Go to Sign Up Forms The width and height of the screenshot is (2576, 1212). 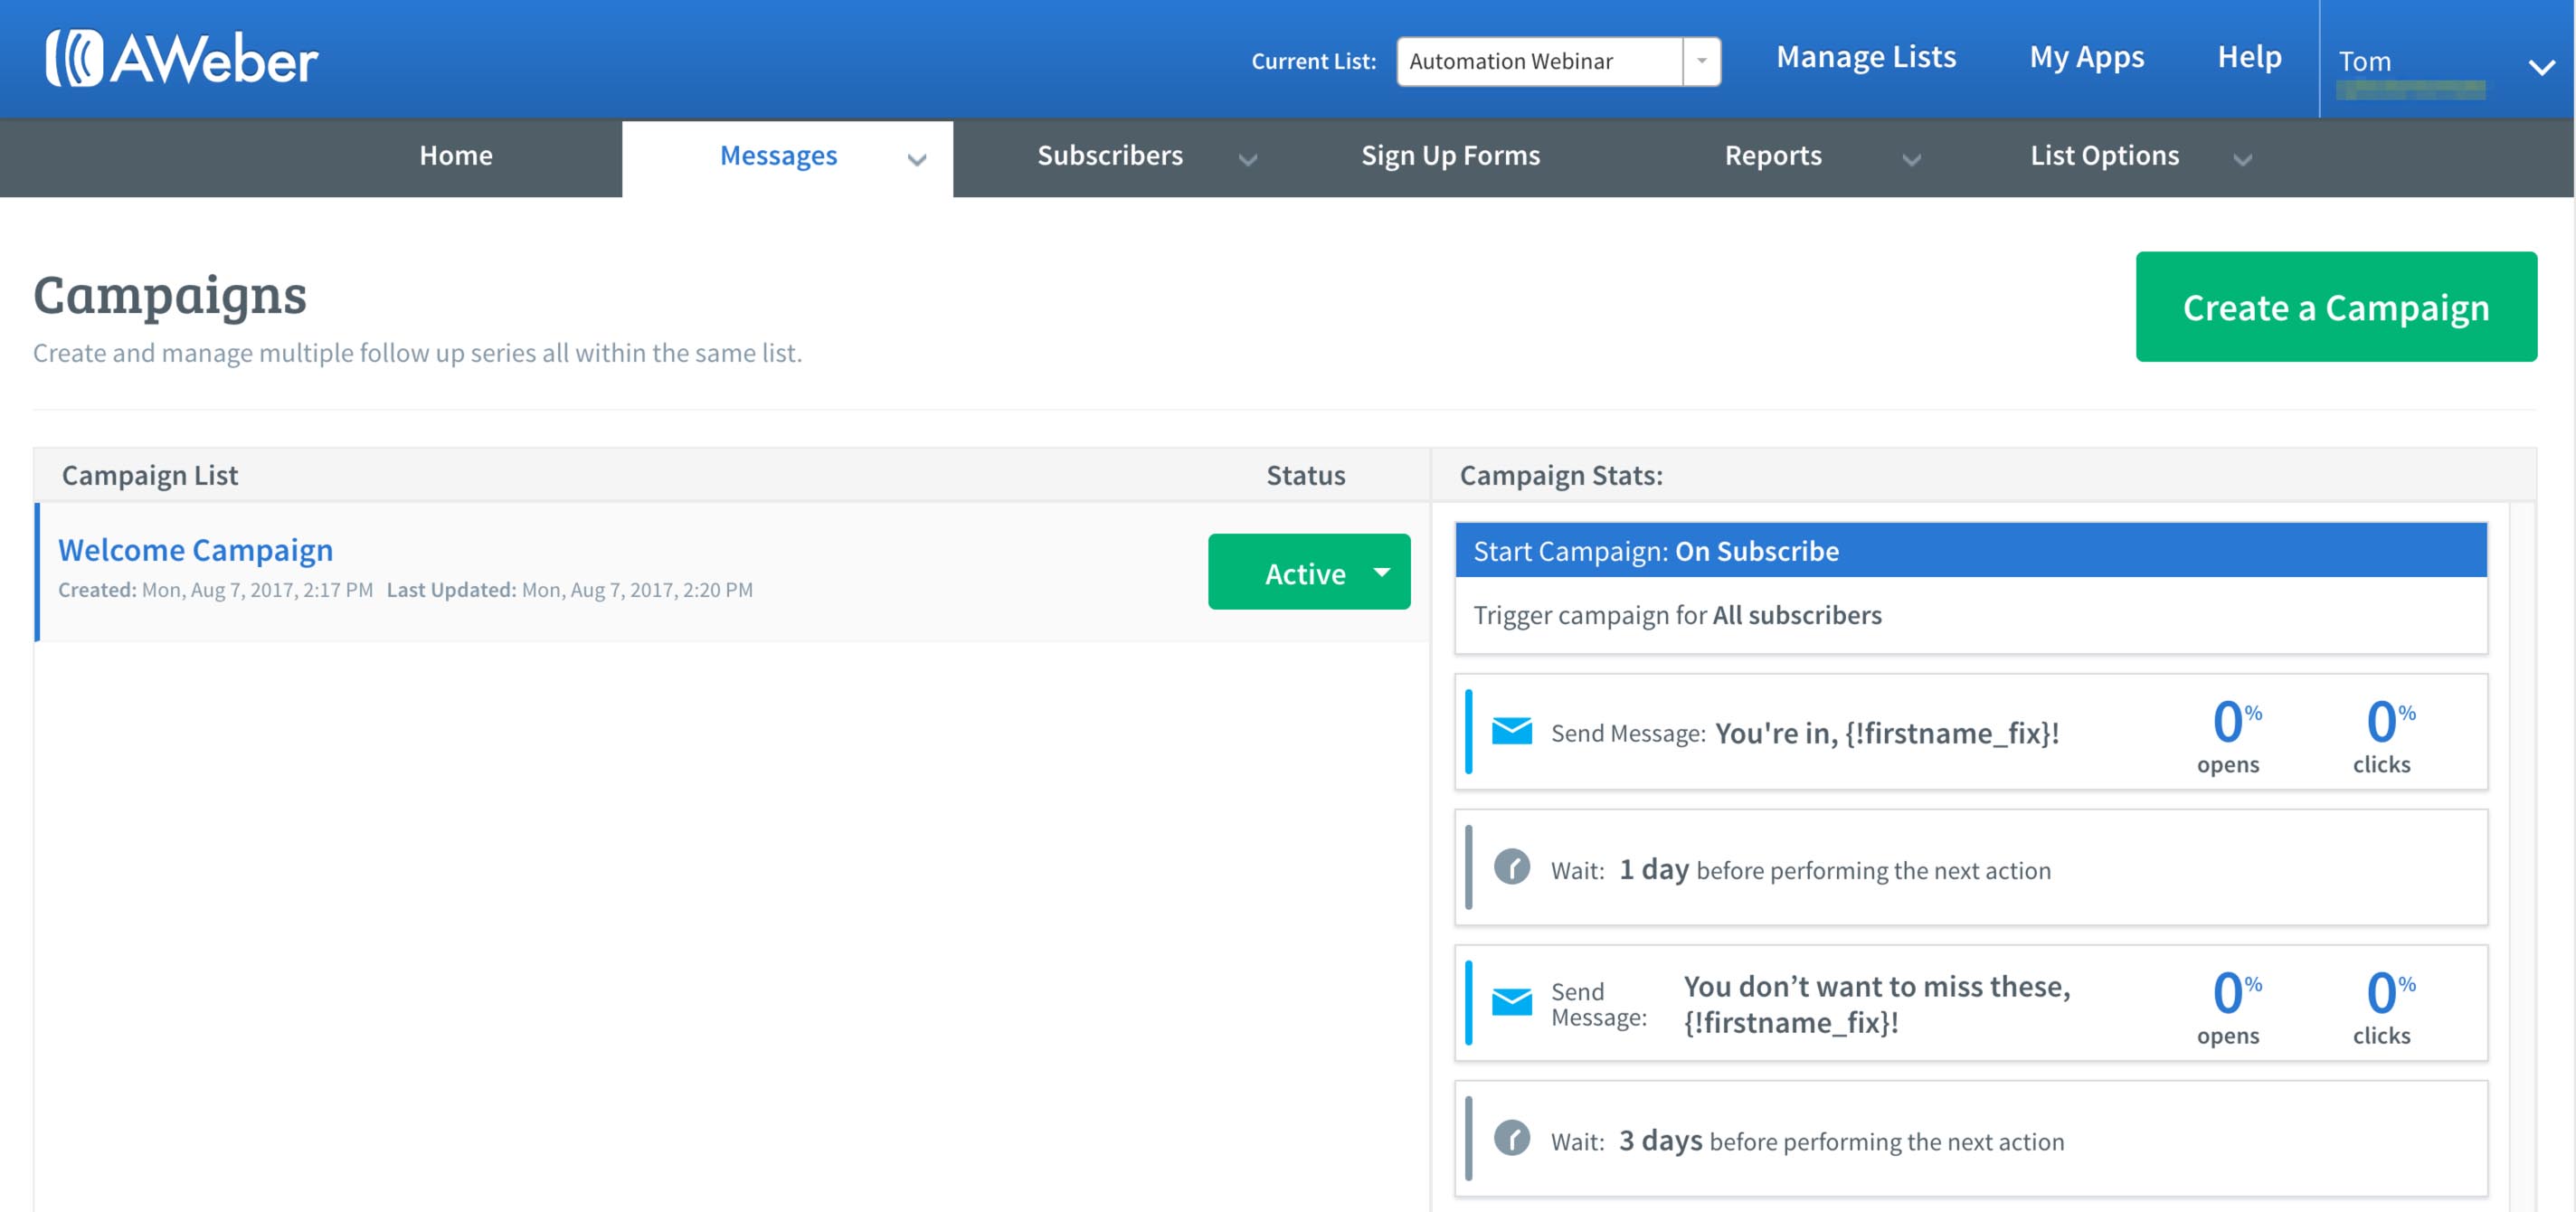coord(1450,156)
